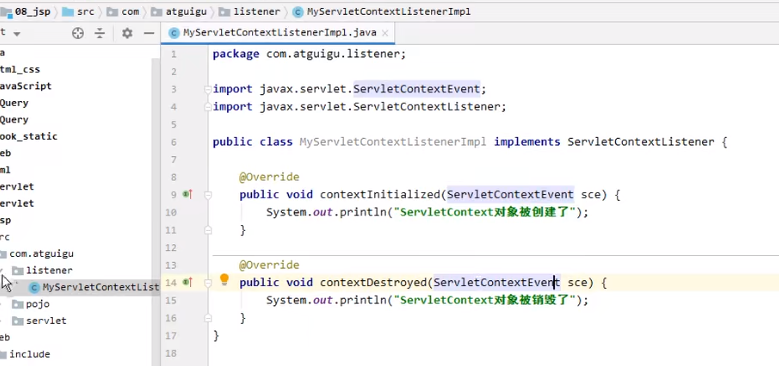This screenshot has height=366, width=779.
Task: Click the string literal on line 15
Action: [487, 300]
